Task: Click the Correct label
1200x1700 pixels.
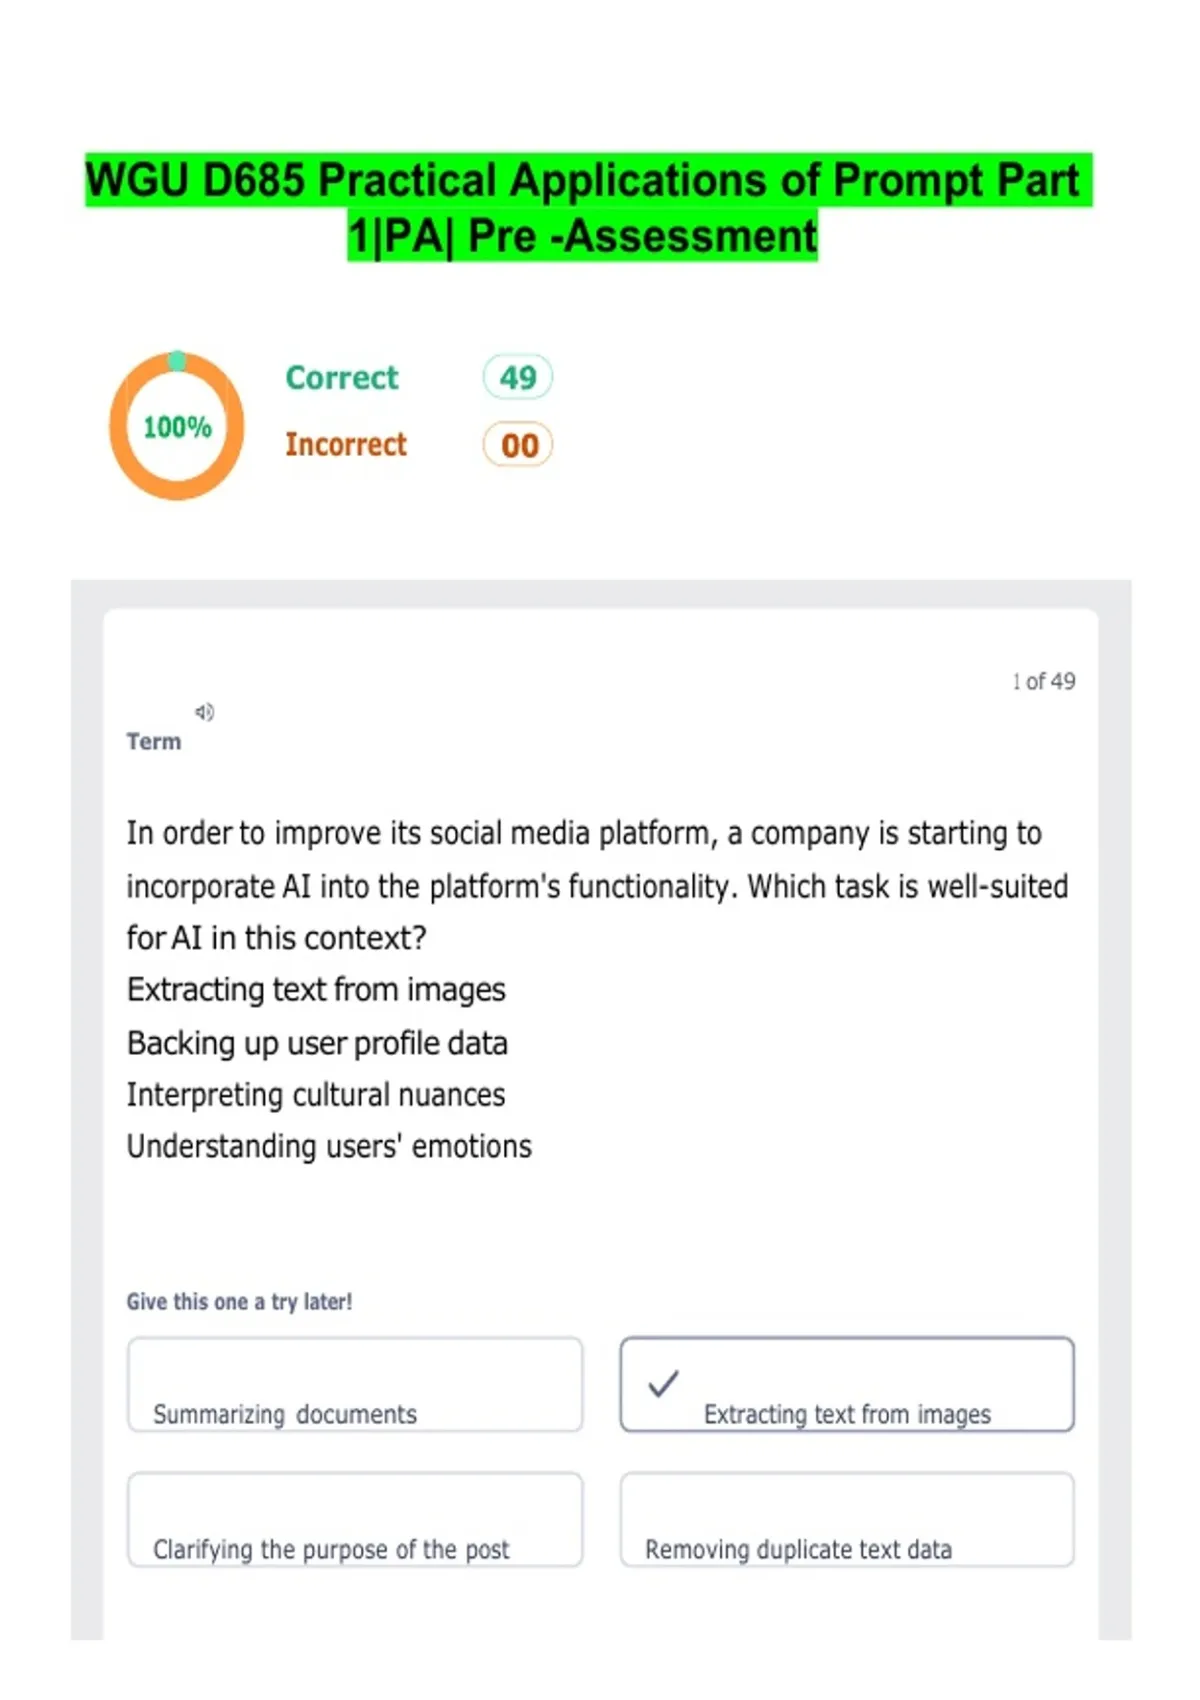Action: pos(342,378)
